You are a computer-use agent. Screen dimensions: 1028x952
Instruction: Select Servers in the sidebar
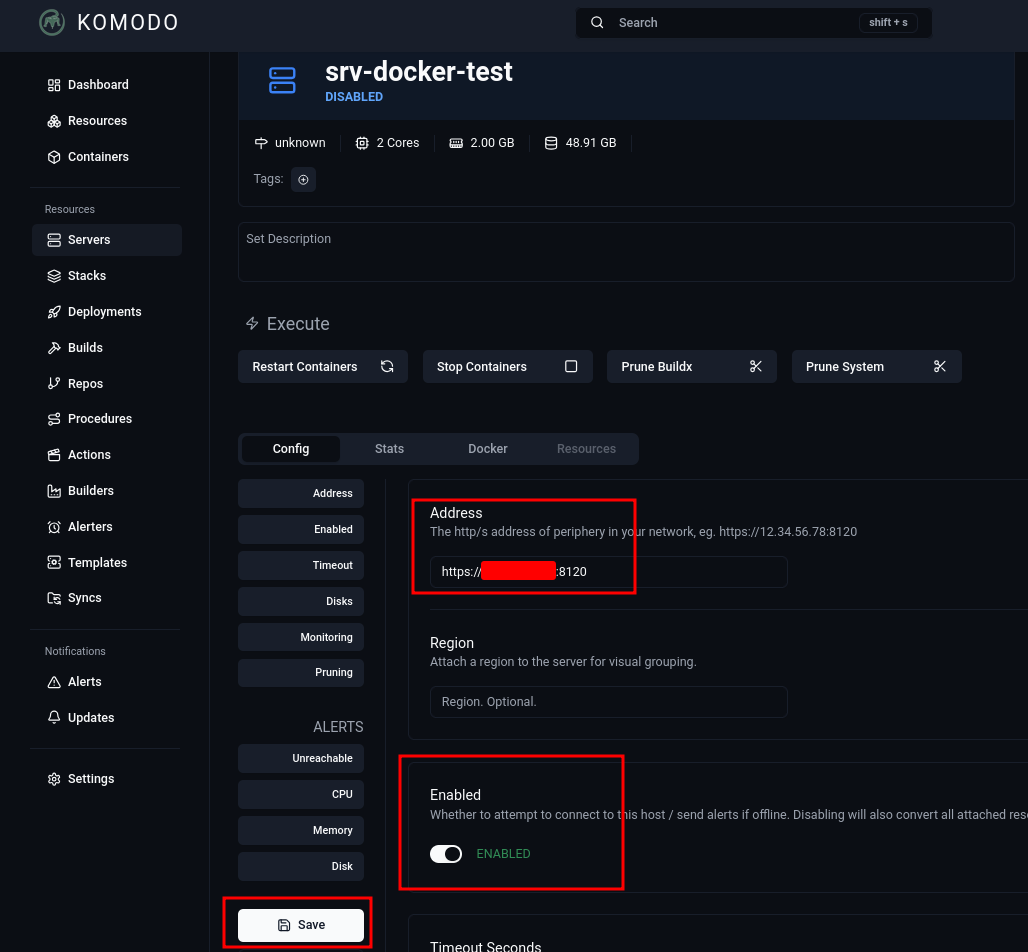click(x=107, y=240)
